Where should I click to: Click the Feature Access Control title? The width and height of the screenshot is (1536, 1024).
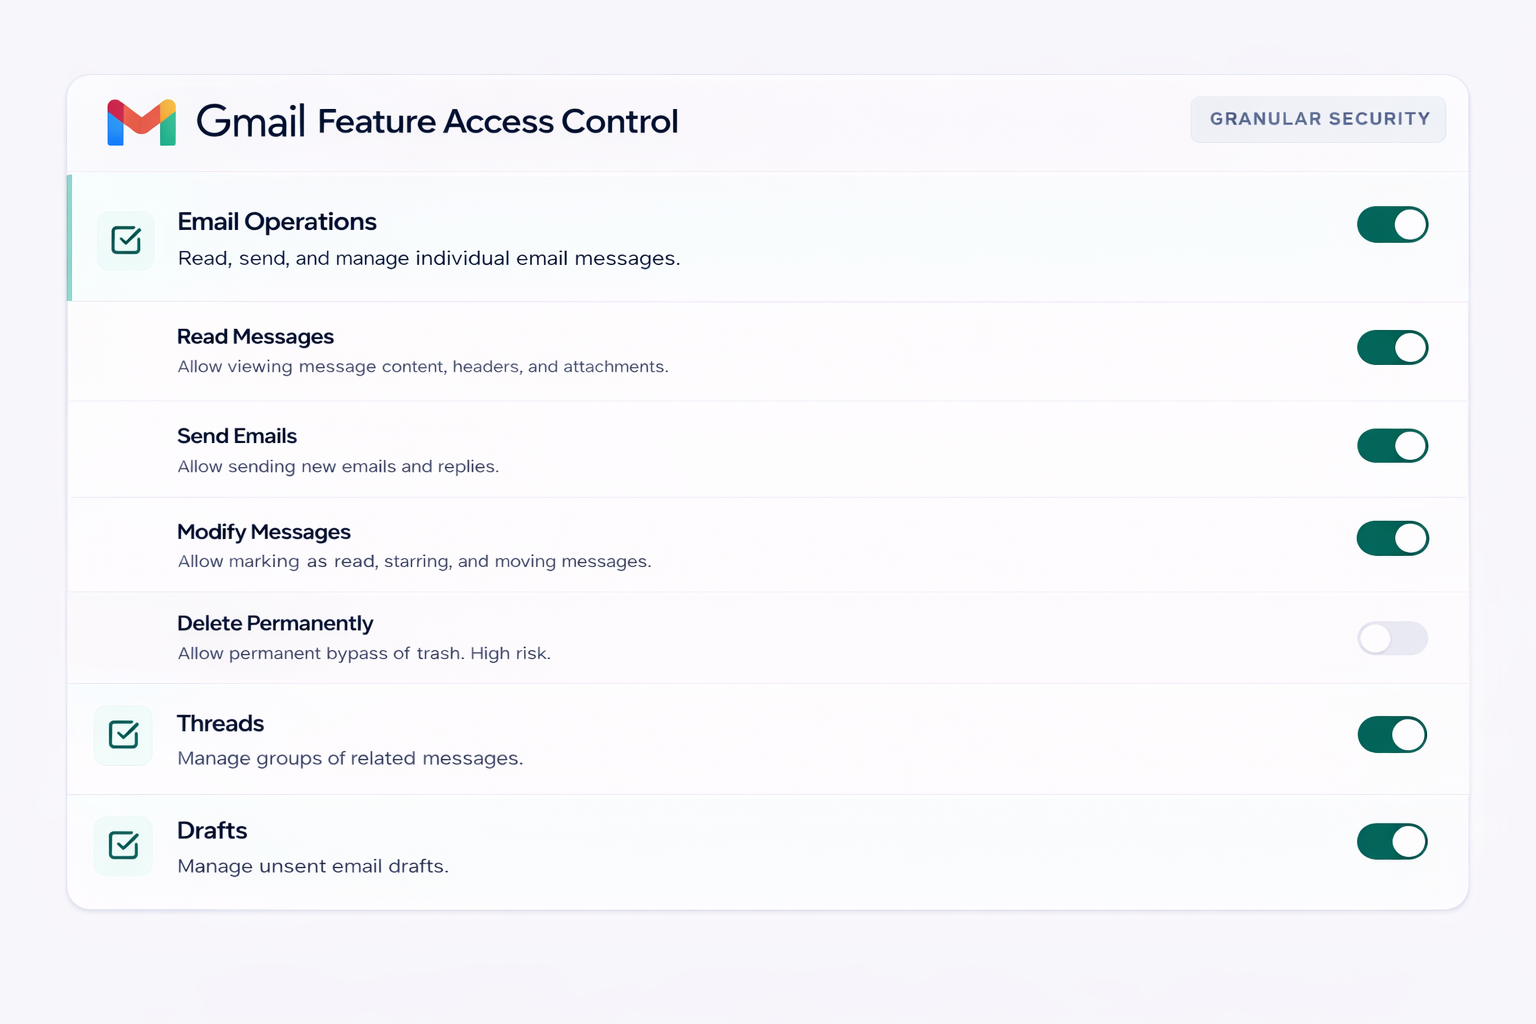498,122
